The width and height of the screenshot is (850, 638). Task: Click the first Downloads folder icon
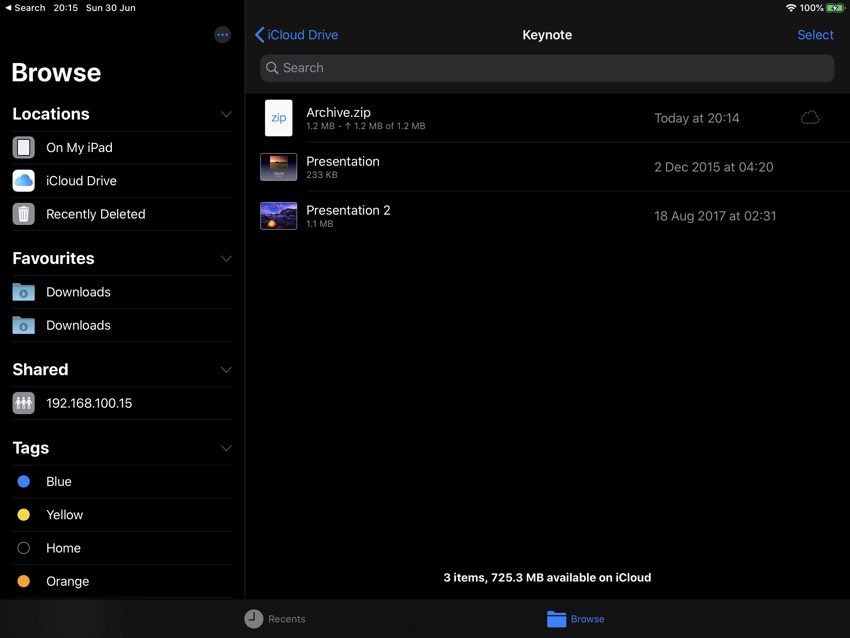coord(23,292)
